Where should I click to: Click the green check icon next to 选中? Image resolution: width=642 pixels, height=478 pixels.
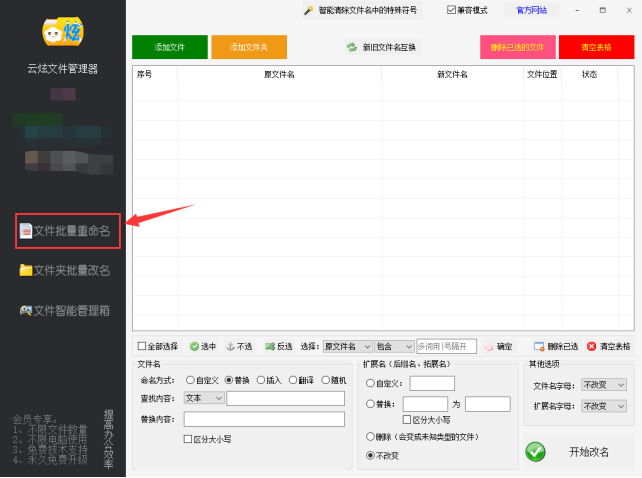point(194,347)
